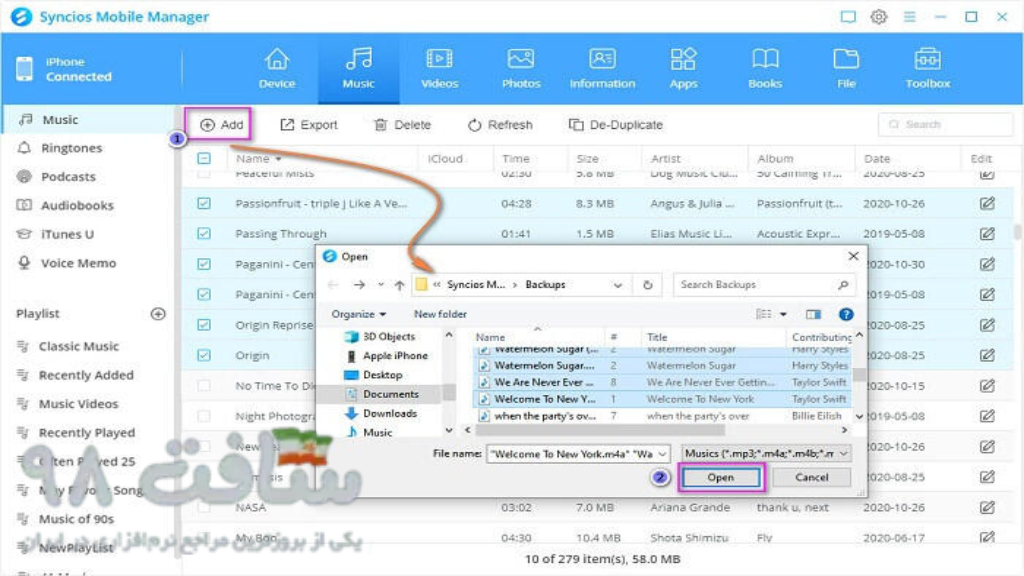The width and height of the screenshot is (1024, 576).
Task: Click the settings gear in title bar
Action: [x=879, y=17]
